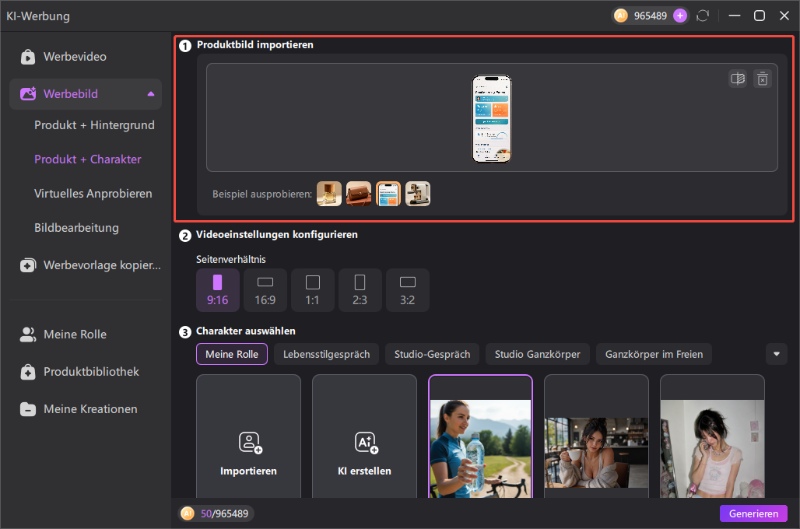Click the AI credits coin icon in the title bar
800x529 pixels.
click(620, 16)
